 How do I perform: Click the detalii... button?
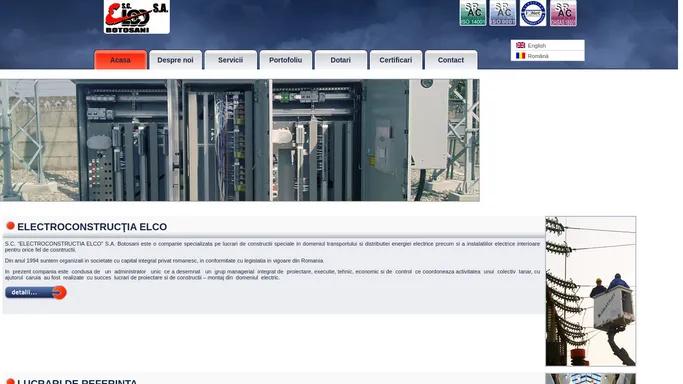36,293
